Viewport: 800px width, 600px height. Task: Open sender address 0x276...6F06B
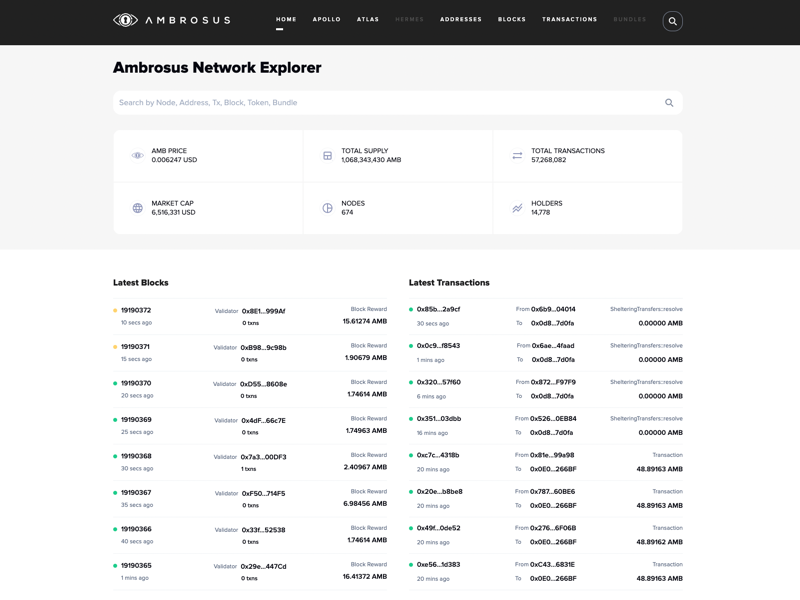click(553, 528)
